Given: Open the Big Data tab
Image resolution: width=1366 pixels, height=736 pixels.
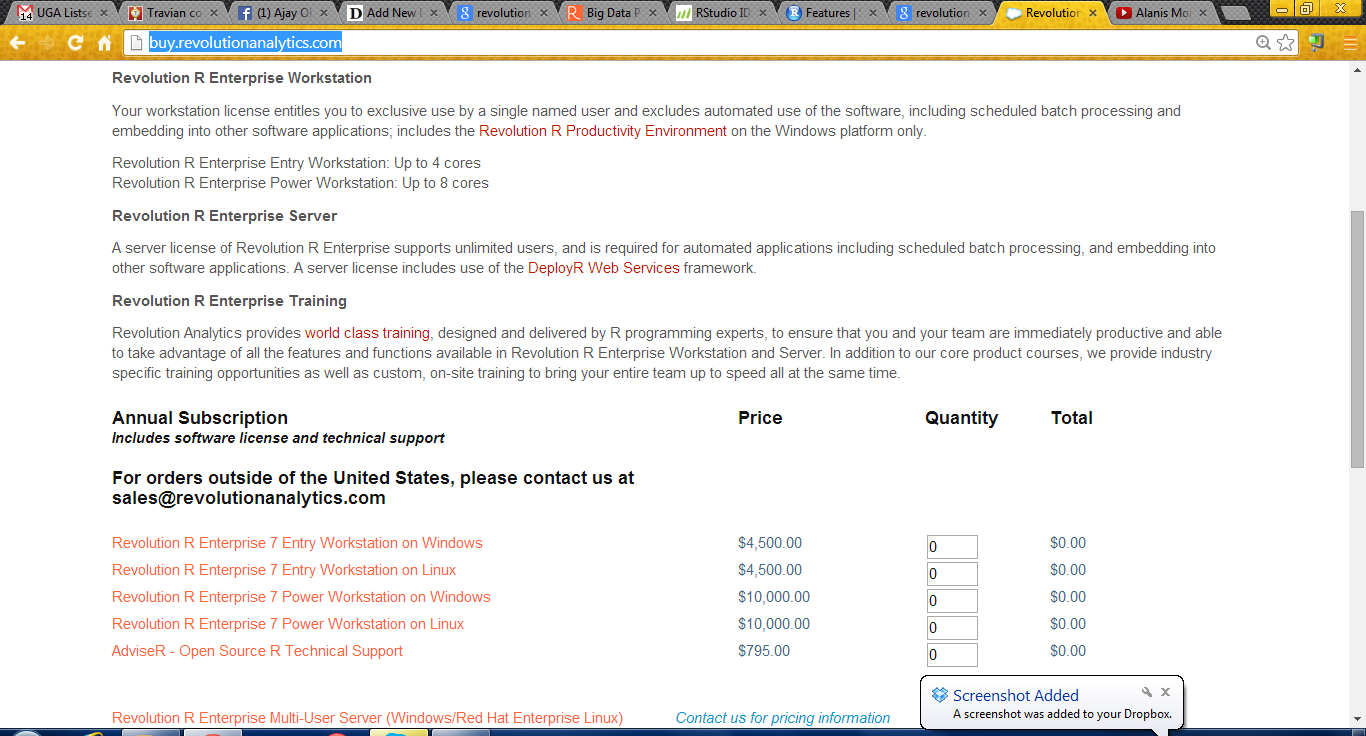Looking at the screenshot, I should 610,13.
